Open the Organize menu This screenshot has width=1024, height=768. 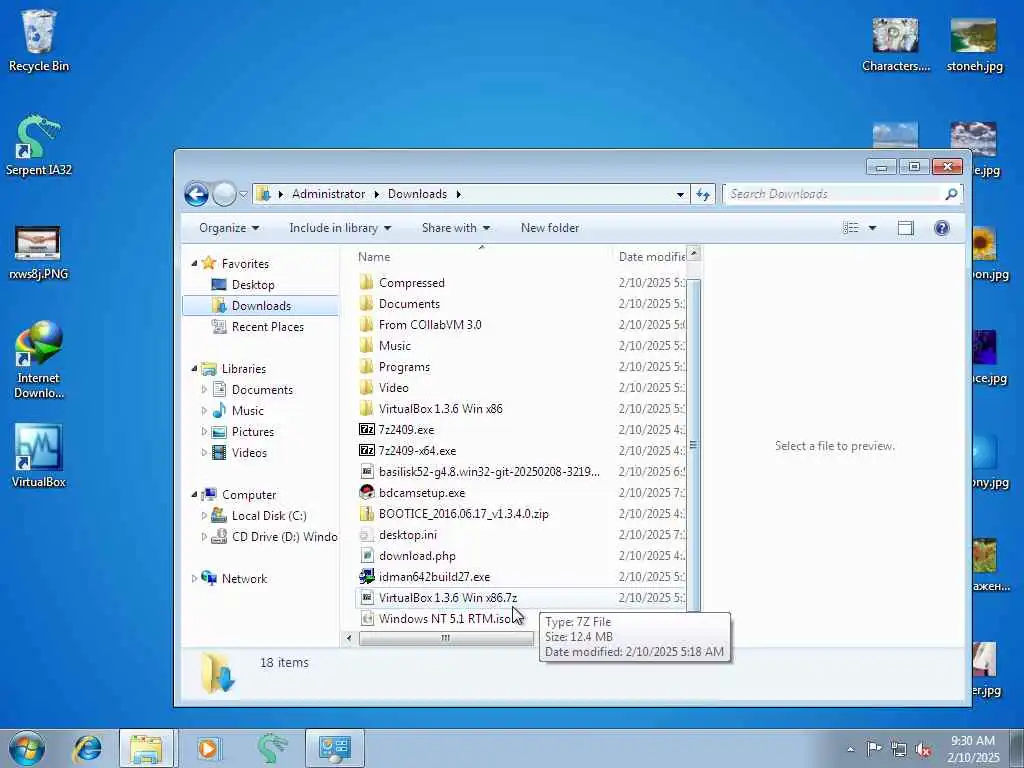[229, 228]
